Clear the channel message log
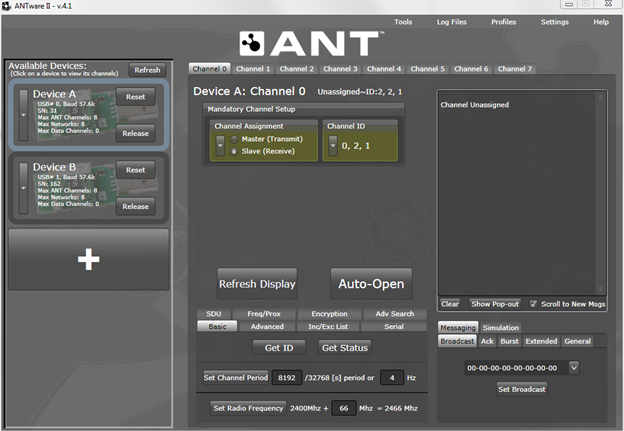624x431 pixels. 450,304
